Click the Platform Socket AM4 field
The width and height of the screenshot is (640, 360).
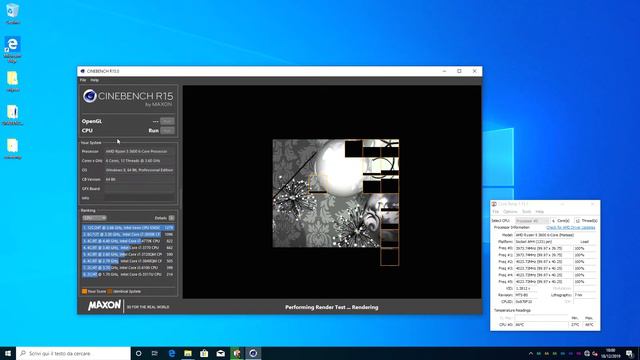tap(543, 242)
